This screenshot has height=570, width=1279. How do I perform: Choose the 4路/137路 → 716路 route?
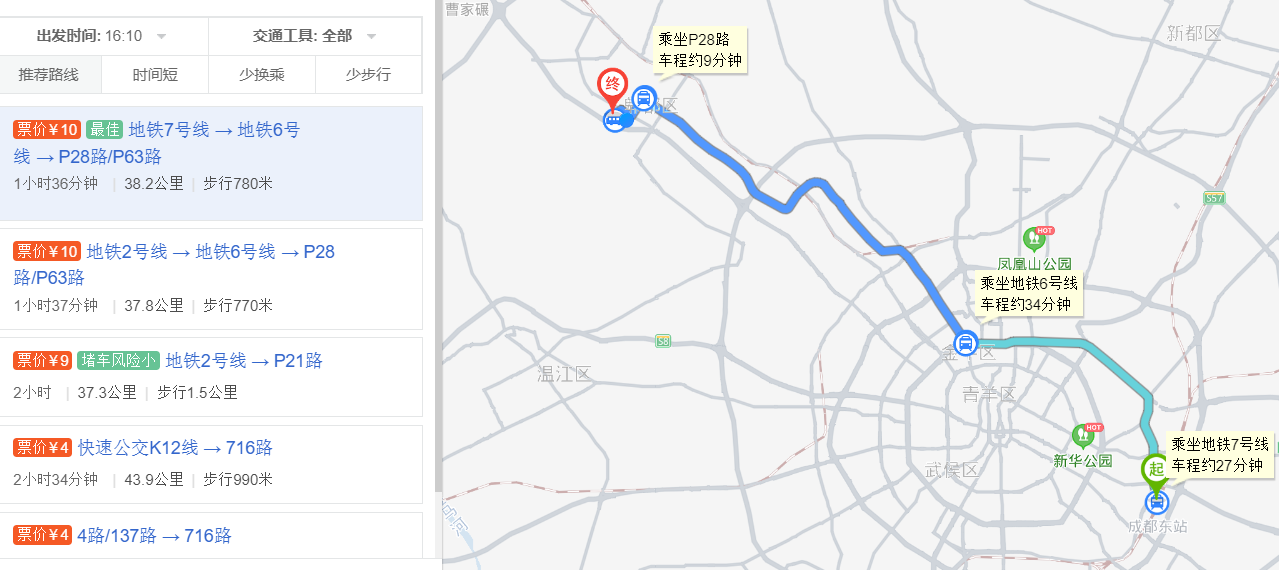(211, 535)
